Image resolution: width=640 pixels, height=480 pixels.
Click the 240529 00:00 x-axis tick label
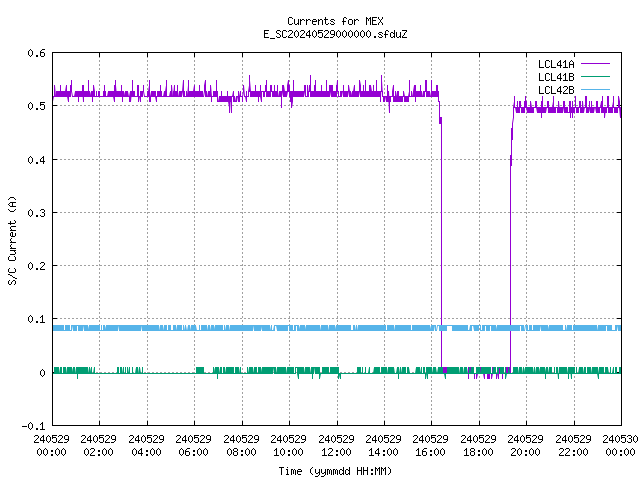[x=51, y=445]
